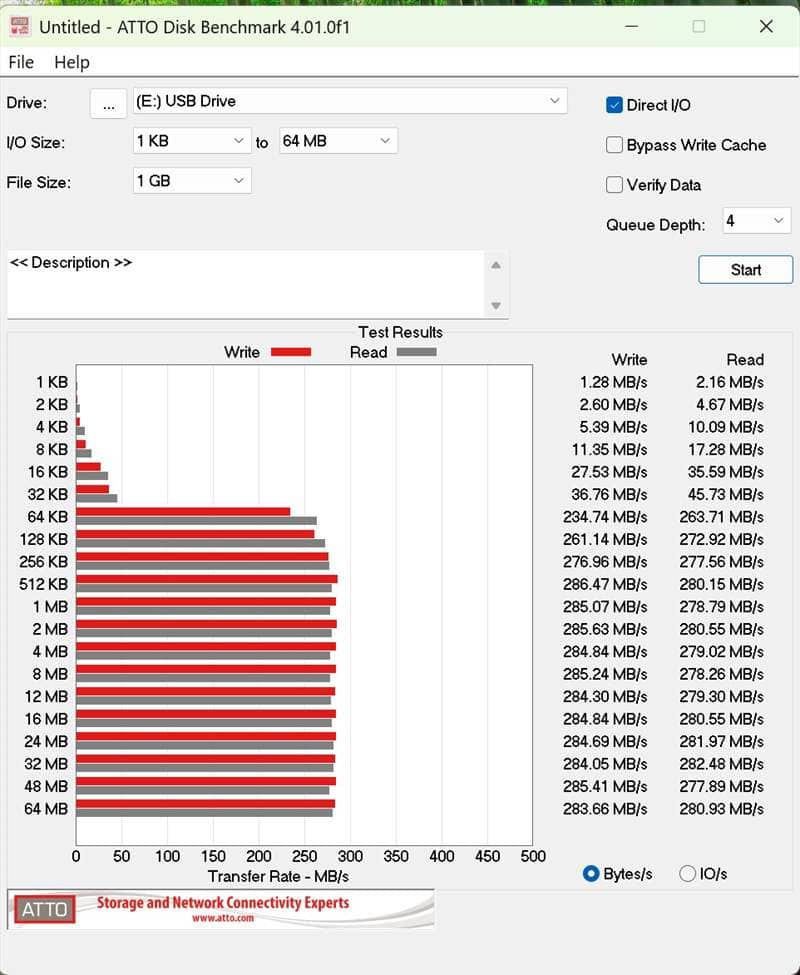Click the ATTO app icon in title bar
800x975 pixels.
(19, 26)
